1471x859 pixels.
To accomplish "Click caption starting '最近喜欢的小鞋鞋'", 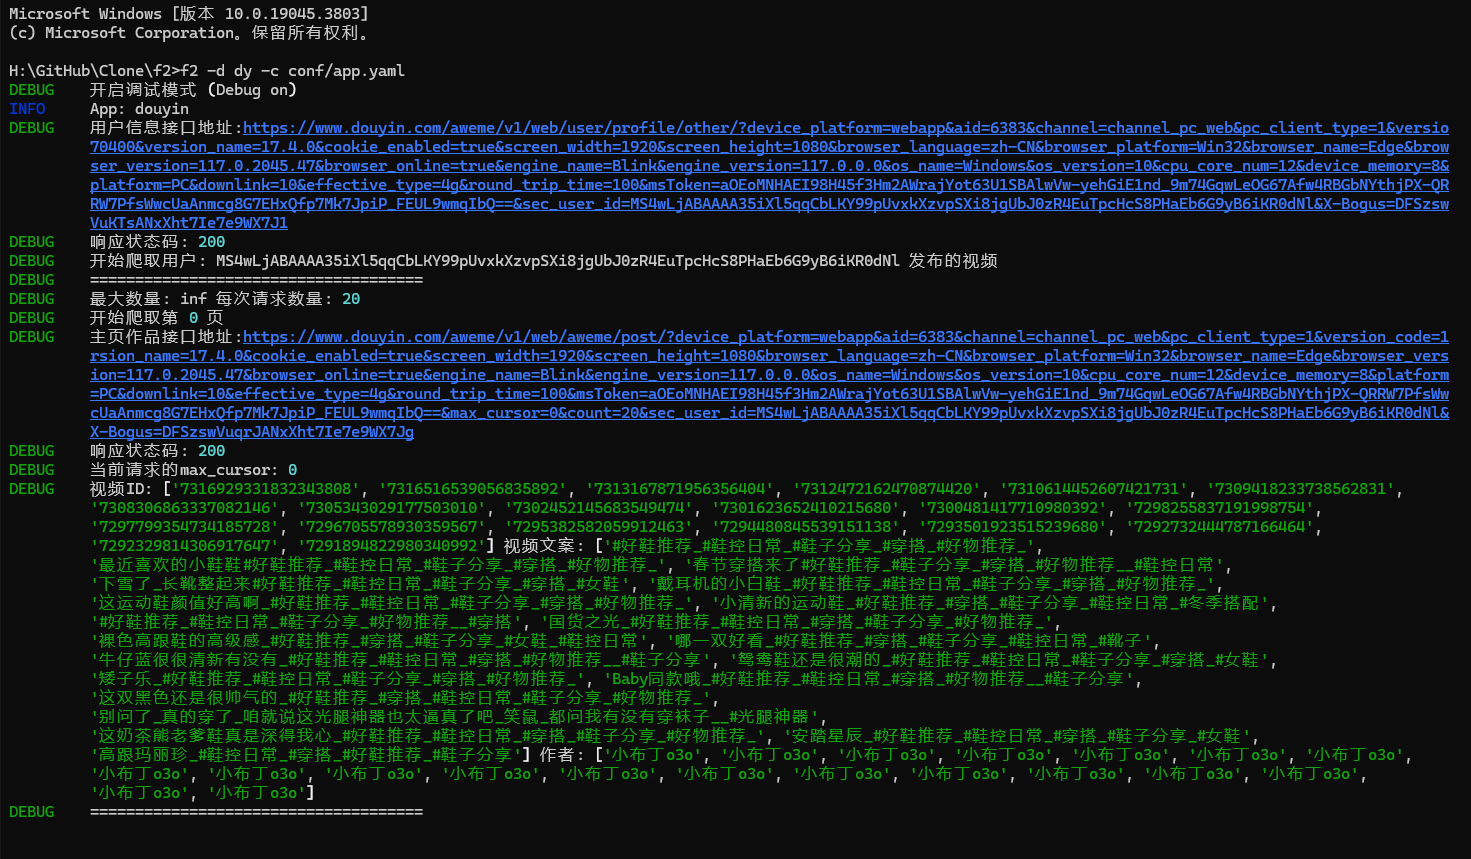I will coord(377,565).
